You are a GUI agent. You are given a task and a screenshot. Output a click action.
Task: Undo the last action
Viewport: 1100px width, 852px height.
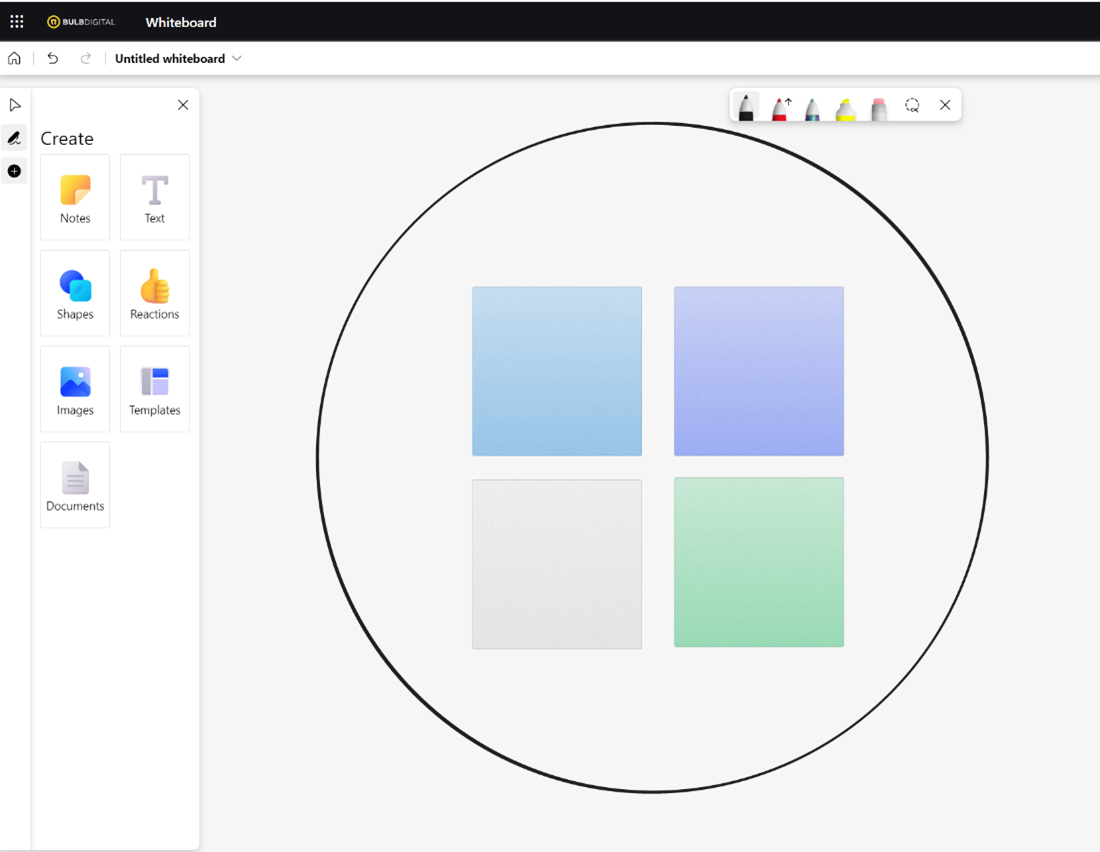tap(53, 59)
